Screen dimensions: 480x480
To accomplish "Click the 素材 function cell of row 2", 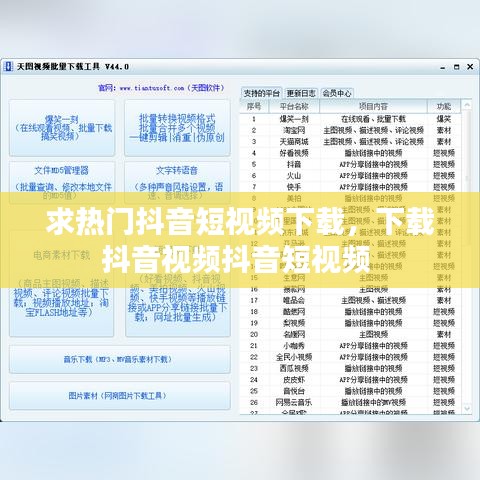I will (x=444, y=130).
